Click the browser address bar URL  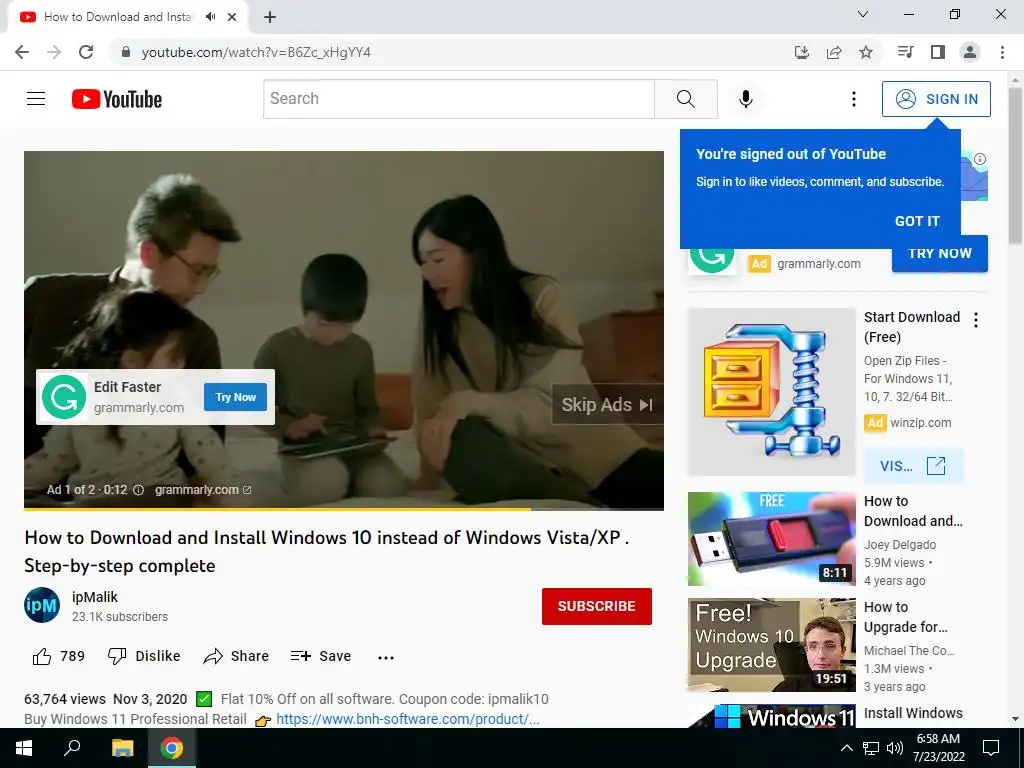(x=257, y=52)
